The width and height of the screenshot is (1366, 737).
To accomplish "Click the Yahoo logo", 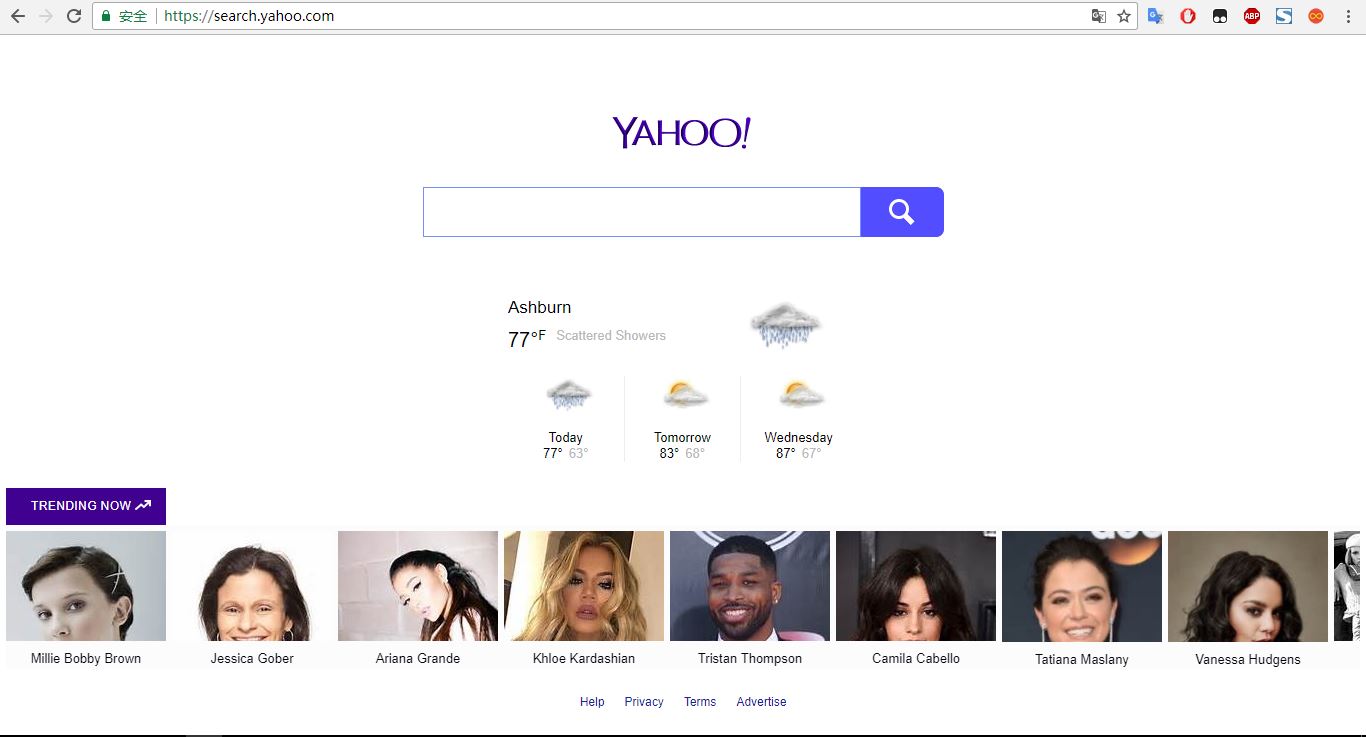I will (681, 132).
